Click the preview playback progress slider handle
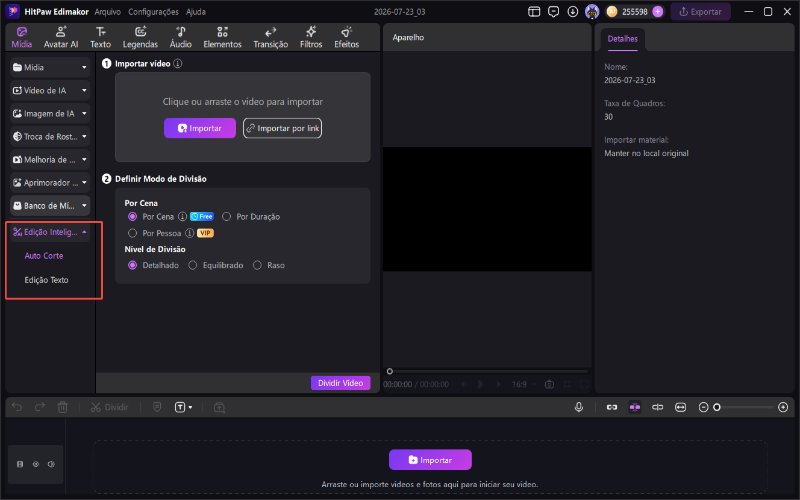 tap(390, 371)
